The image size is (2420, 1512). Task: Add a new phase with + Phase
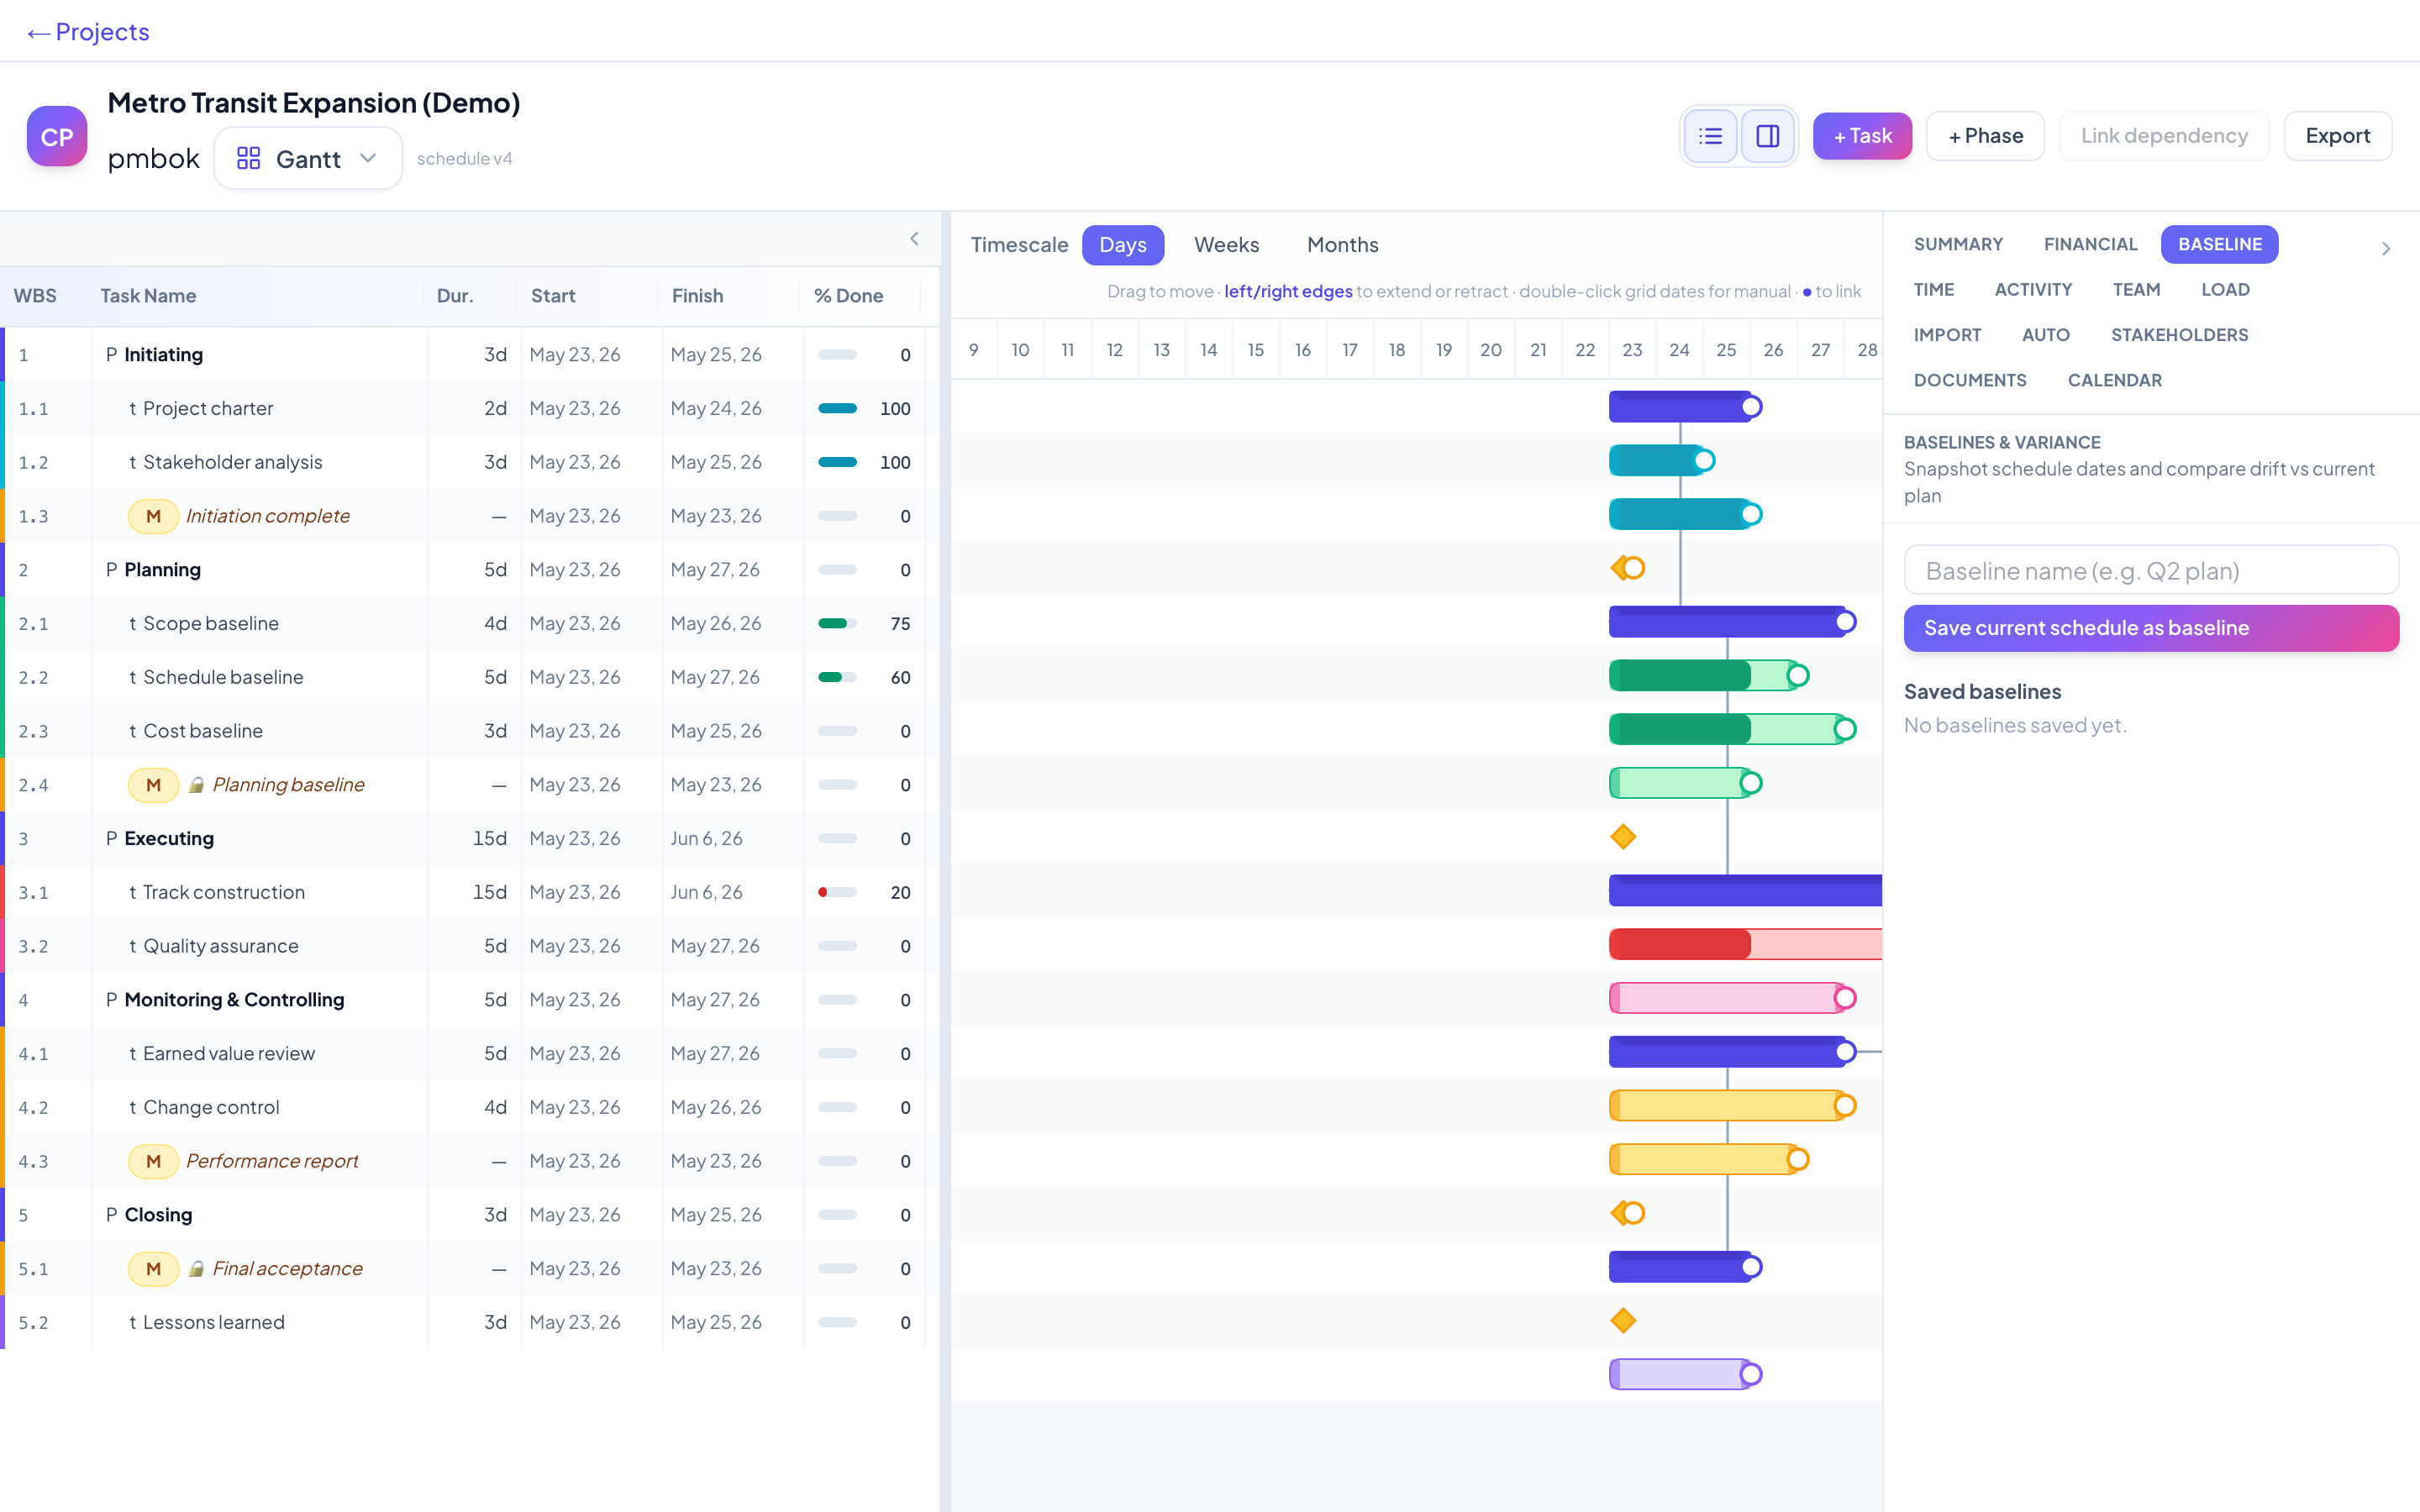pos(1985,136)
